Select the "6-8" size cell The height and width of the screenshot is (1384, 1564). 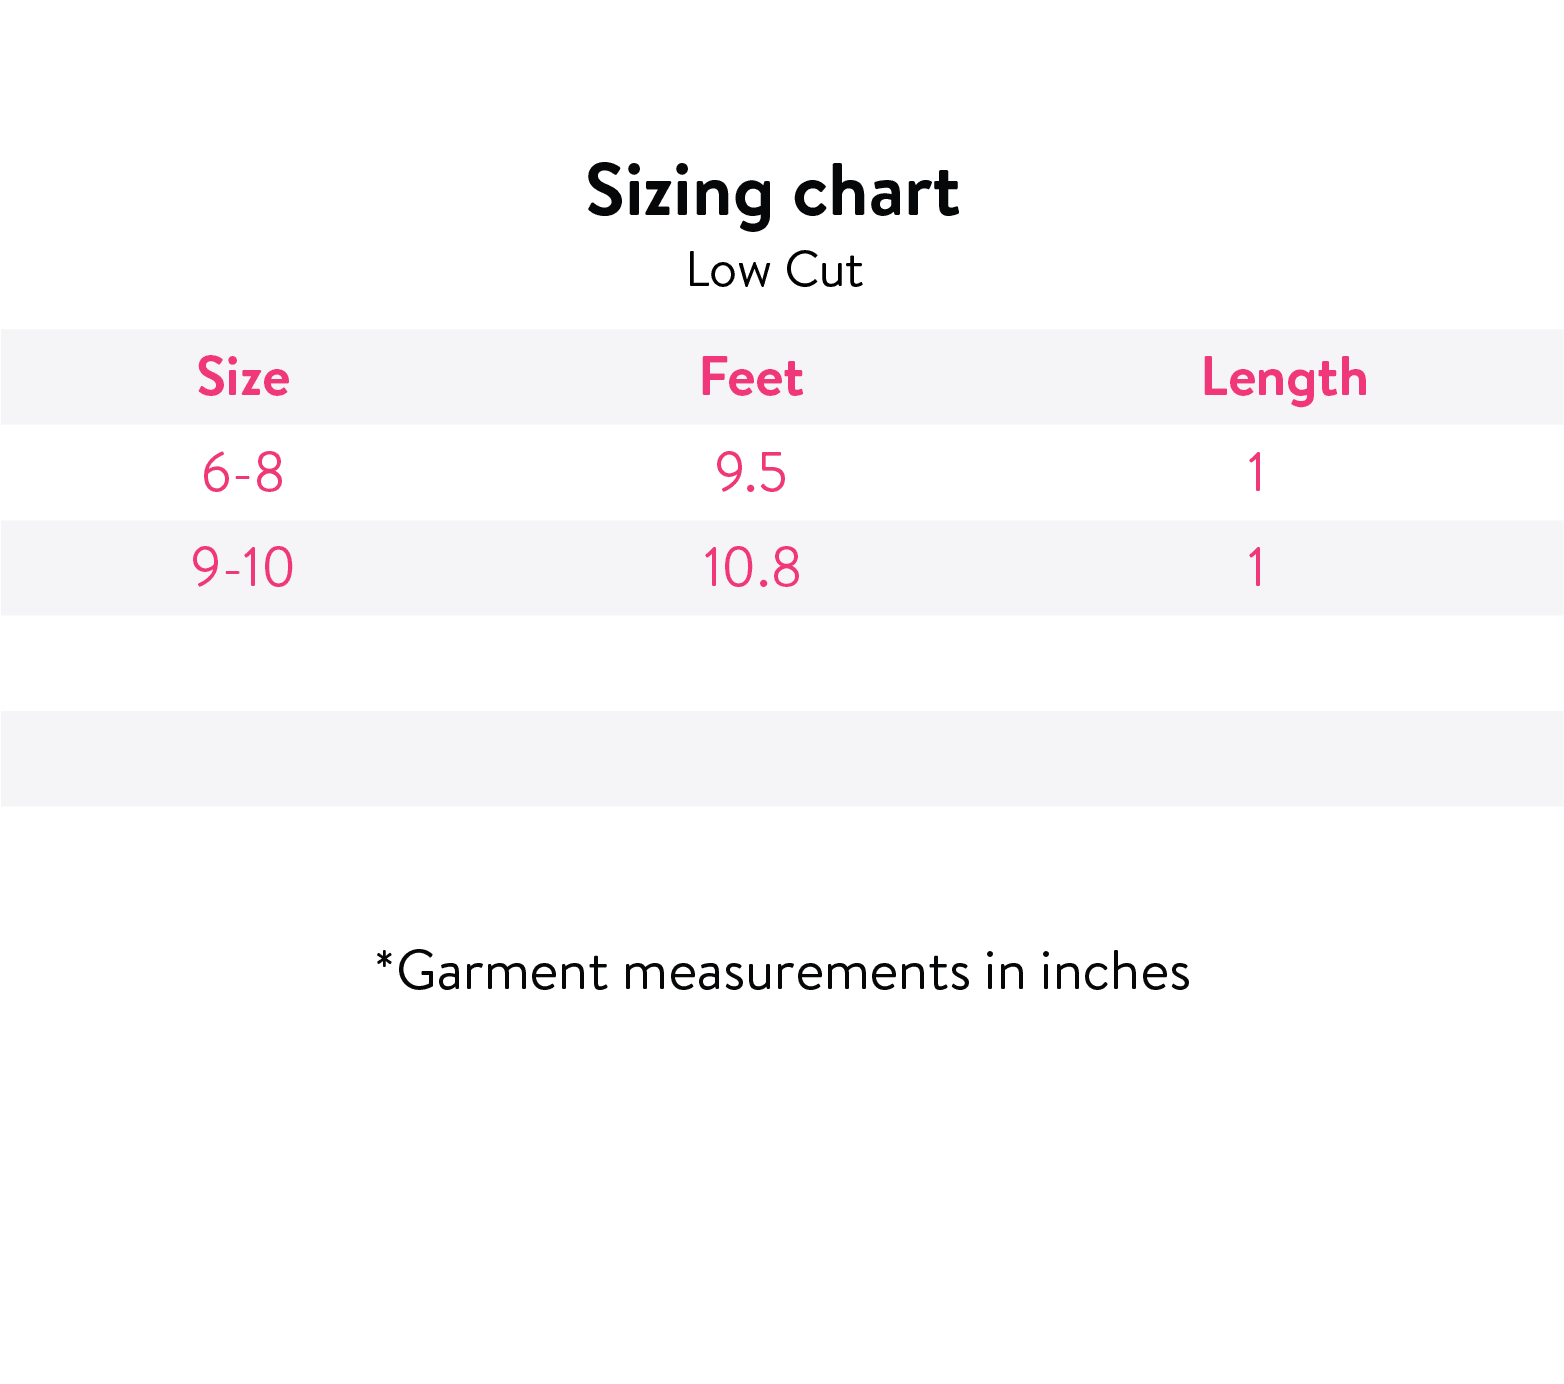[243, 473]
